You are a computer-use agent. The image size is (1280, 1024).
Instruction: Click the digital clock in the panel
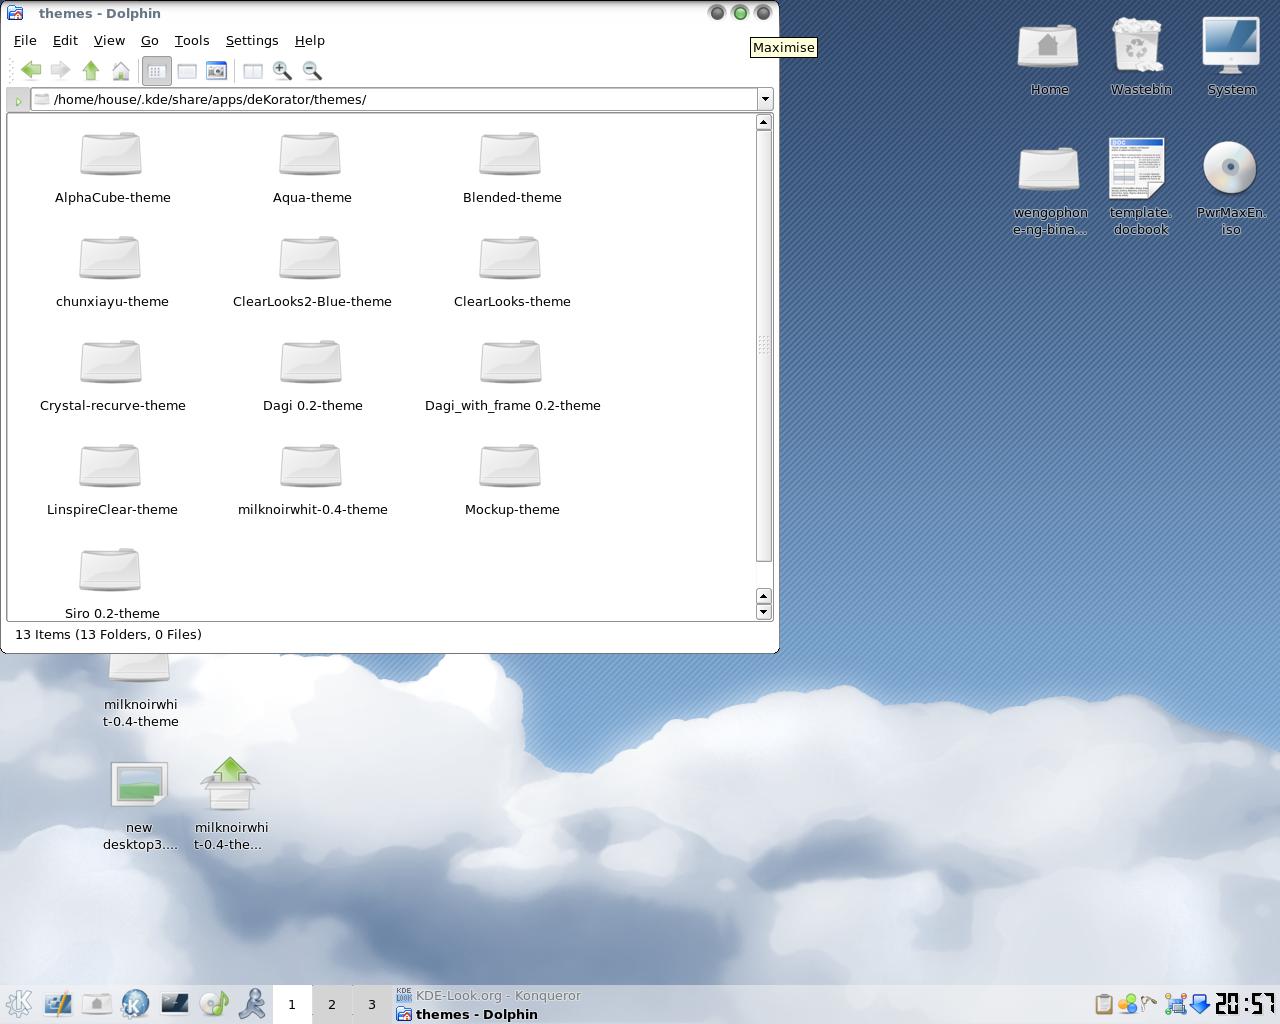tap(1245, 1003)
